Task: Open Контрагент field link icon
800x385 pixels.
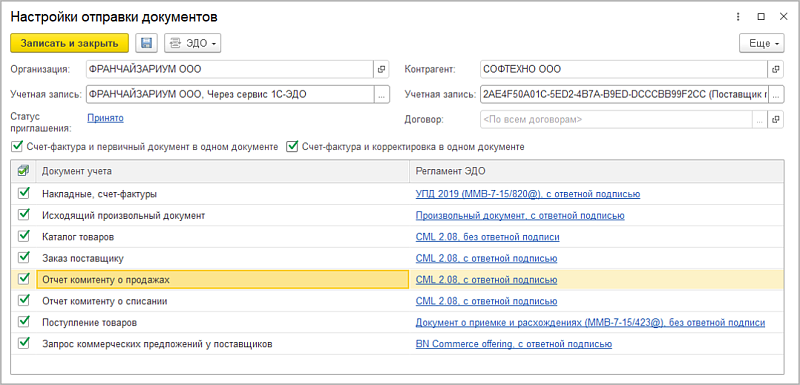Action: tap(776, 69)
